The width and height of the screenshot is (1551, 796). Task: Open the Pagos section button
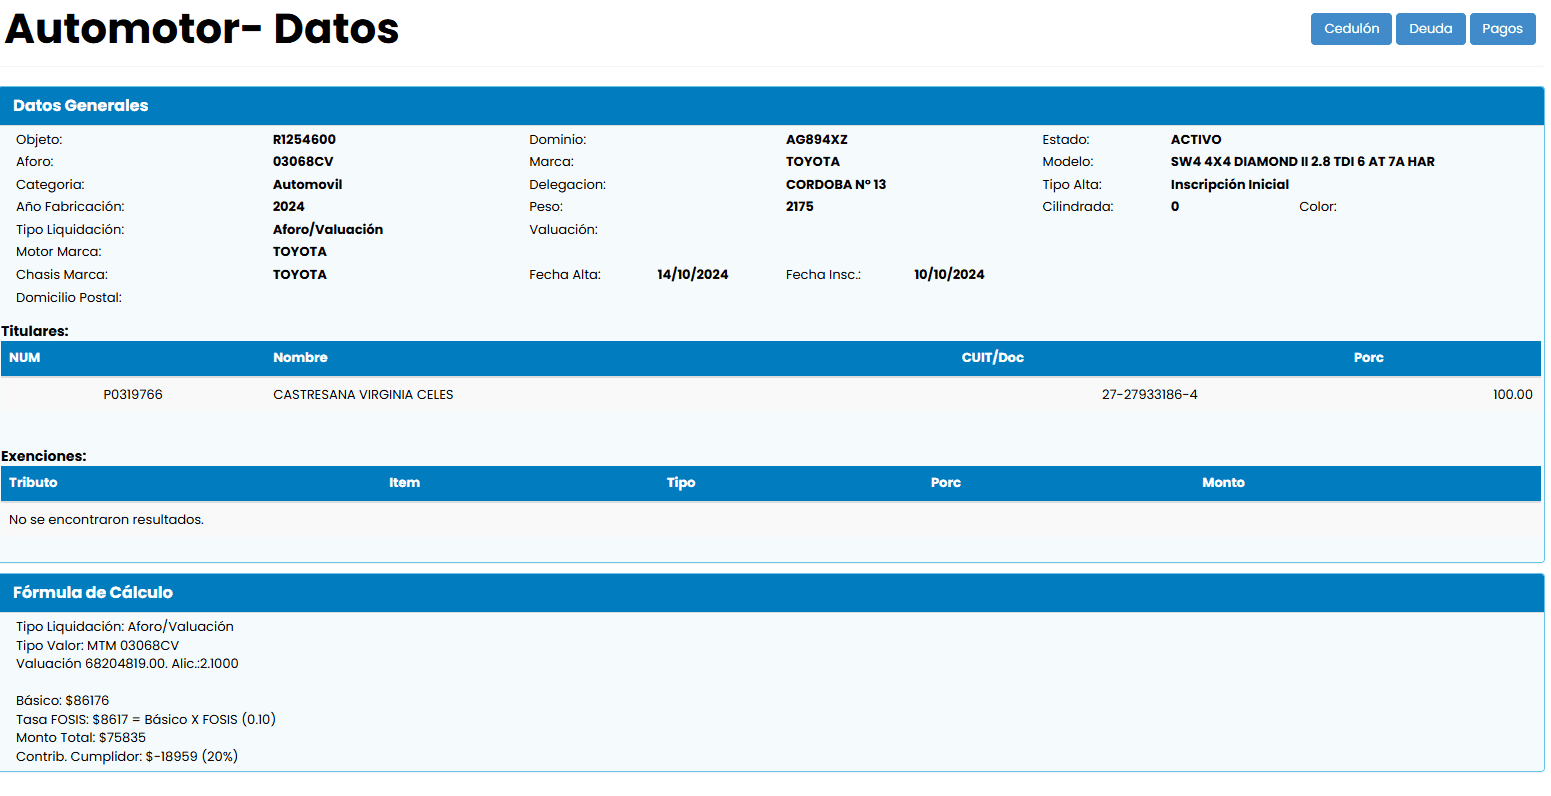tap(1502, 29)
